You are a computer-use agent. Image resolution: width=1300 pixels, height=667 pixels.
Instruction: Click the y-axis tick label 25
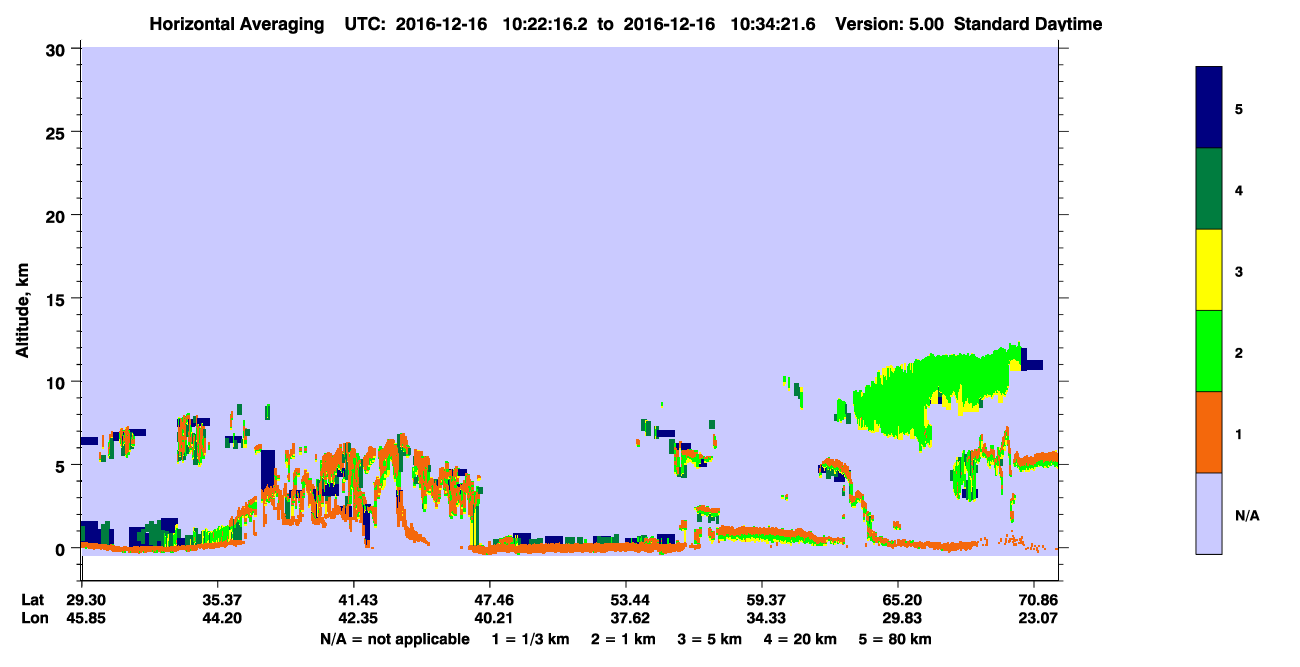[58, 132]
